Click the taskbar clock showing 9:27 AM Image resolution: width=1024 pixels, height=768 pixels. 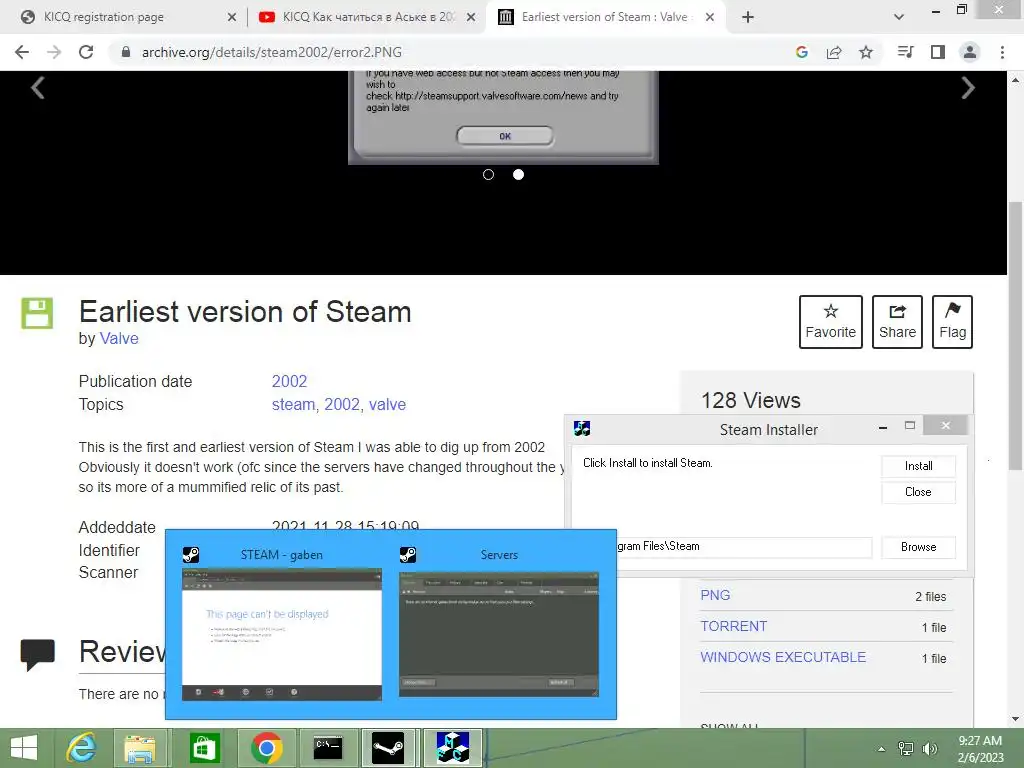point(980,749)
